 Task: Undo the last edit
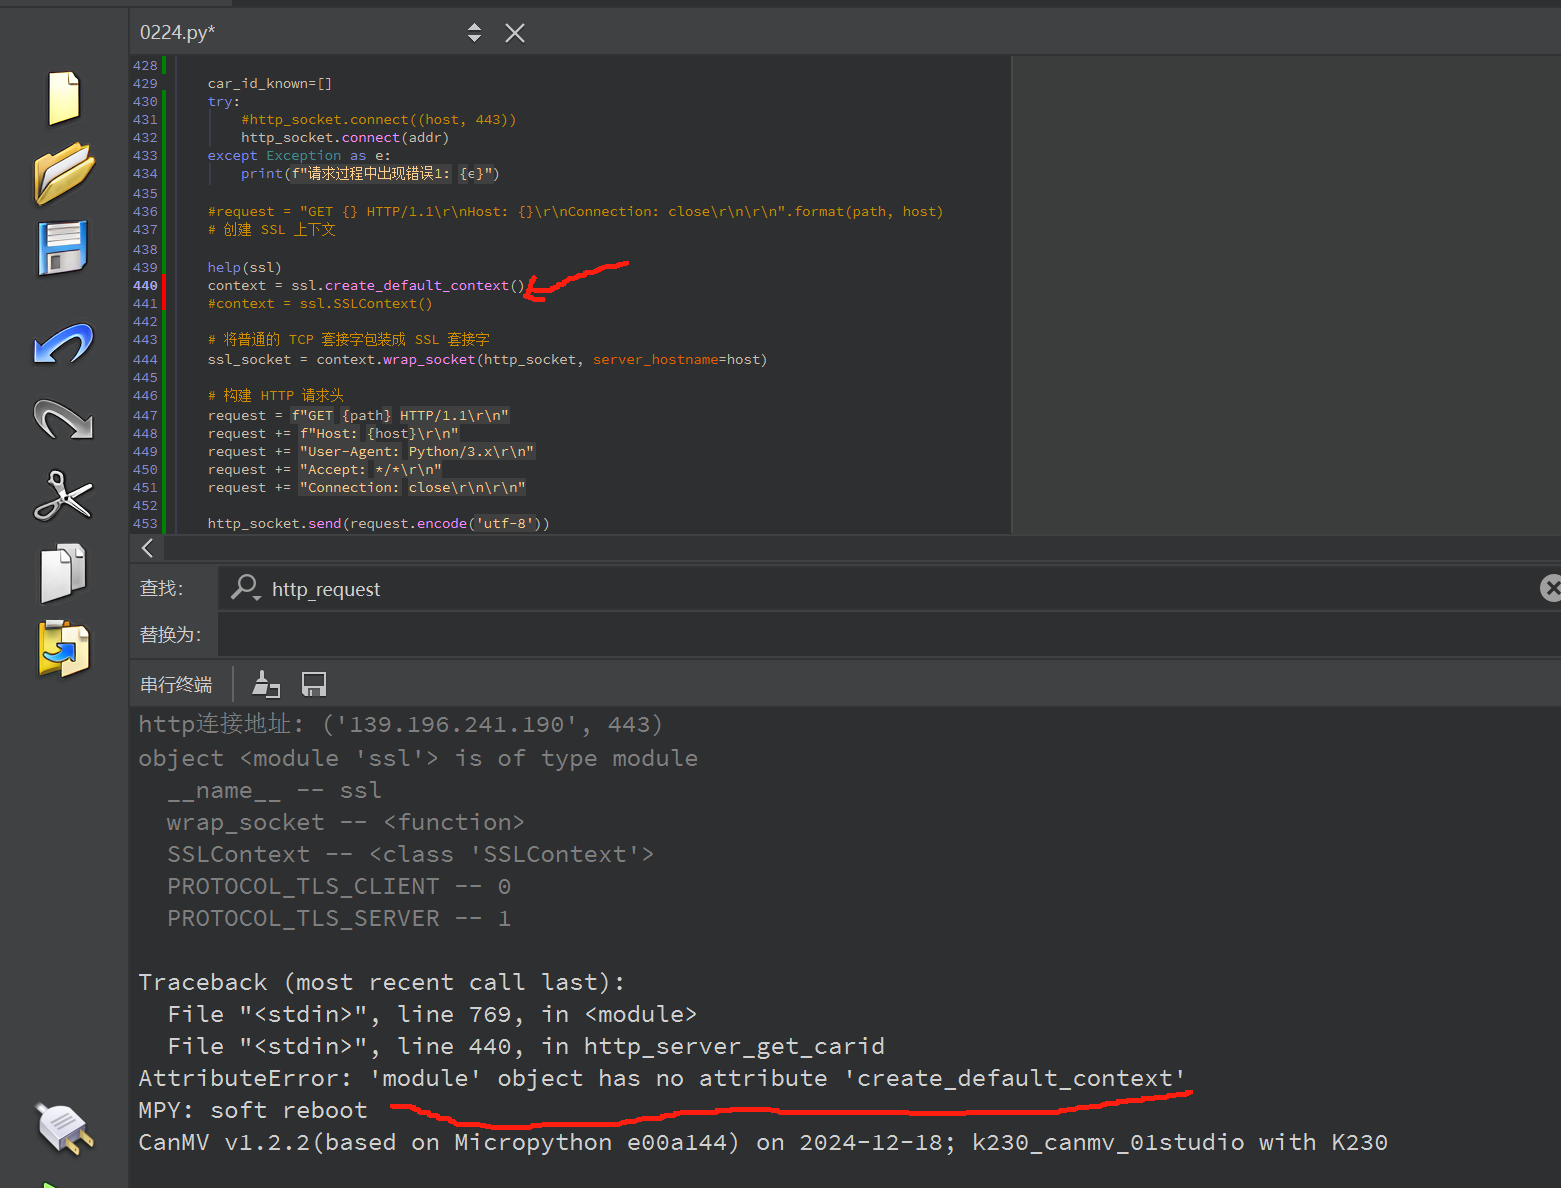tap(64, 344)
